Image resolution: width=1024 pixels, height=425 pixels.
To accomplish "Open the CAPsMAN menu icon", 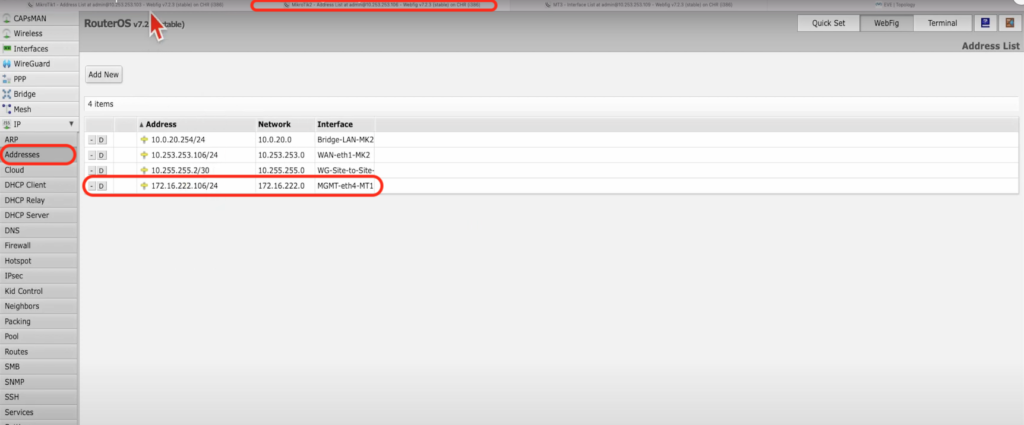I will click(x=7, y=18).
